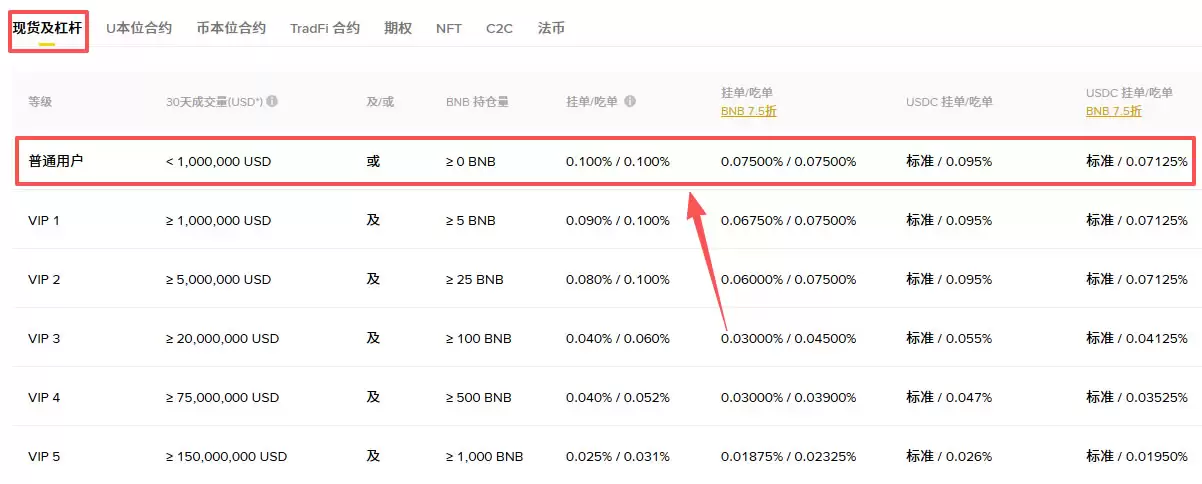Viewport: 1202px width, 484px height.
Task: Click the 0.040% / 0.060% fee cell
Action: coord(618,338)
